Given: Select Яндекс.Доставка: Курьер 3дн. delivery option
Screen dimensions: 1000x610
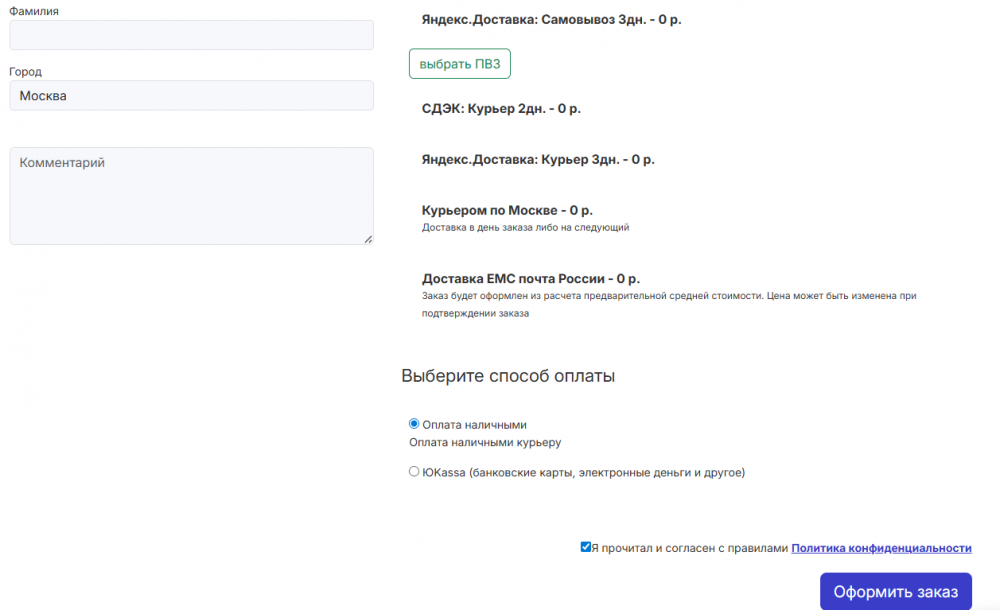Looking at the screenshot, I should 538,159.
